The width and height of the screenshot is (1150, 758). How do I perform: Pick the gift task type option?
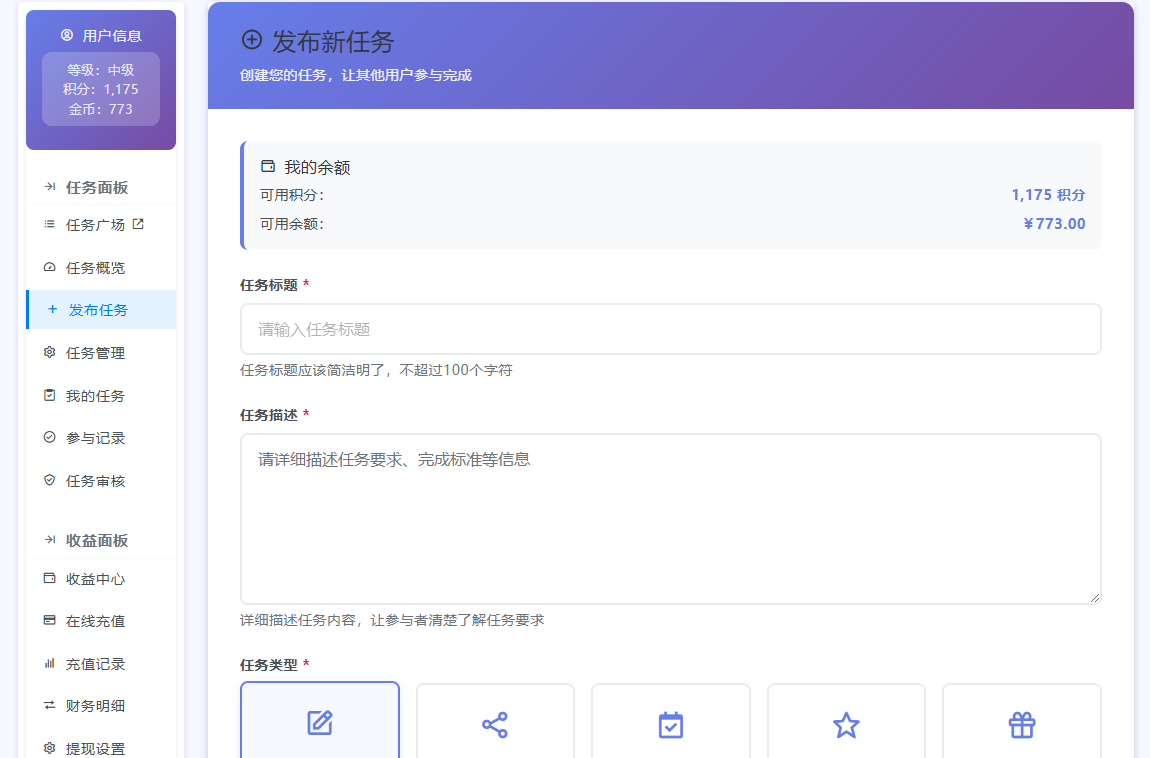tap(1021, 723)
